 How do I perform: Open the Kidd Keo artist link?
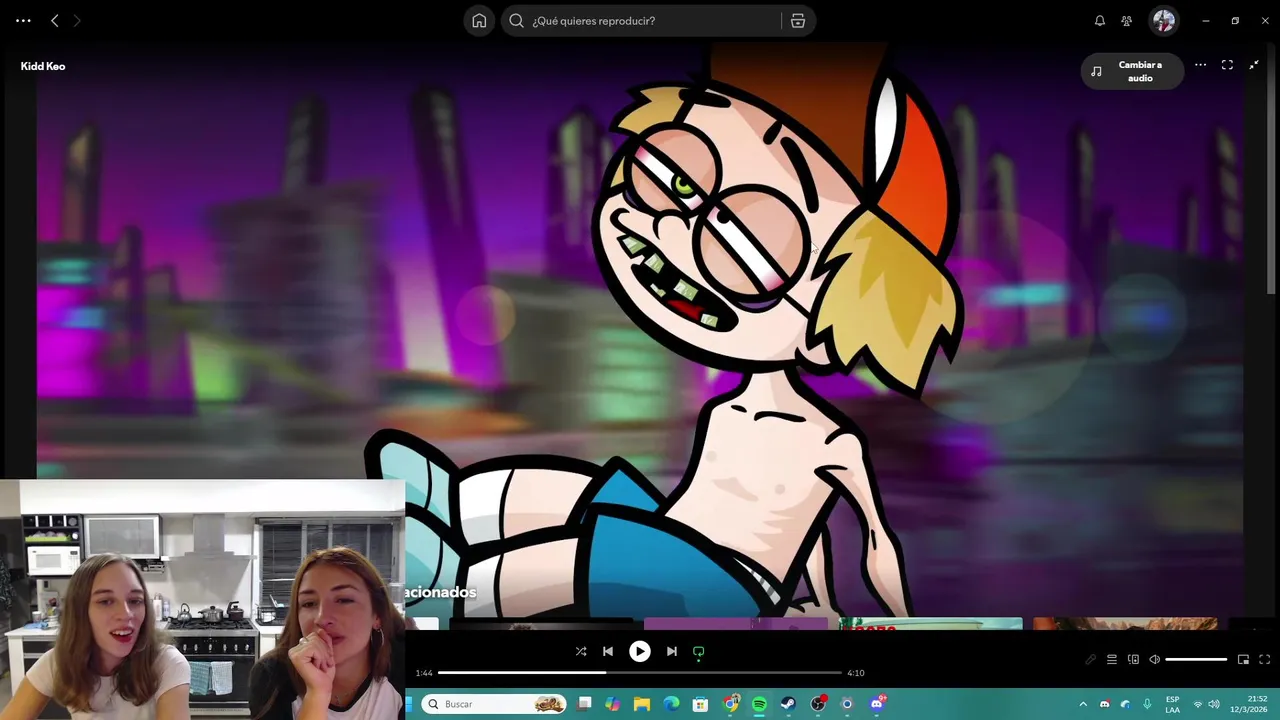pos(43,66)
